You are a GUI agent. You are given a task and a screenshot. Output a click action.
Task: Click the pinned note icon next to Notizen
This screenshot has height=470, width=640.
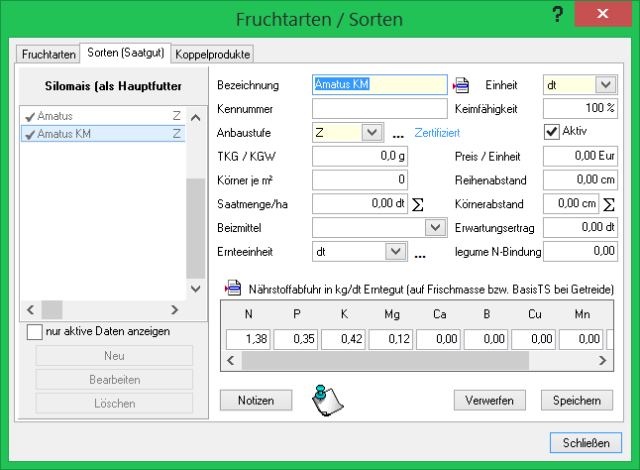(327, 401)
